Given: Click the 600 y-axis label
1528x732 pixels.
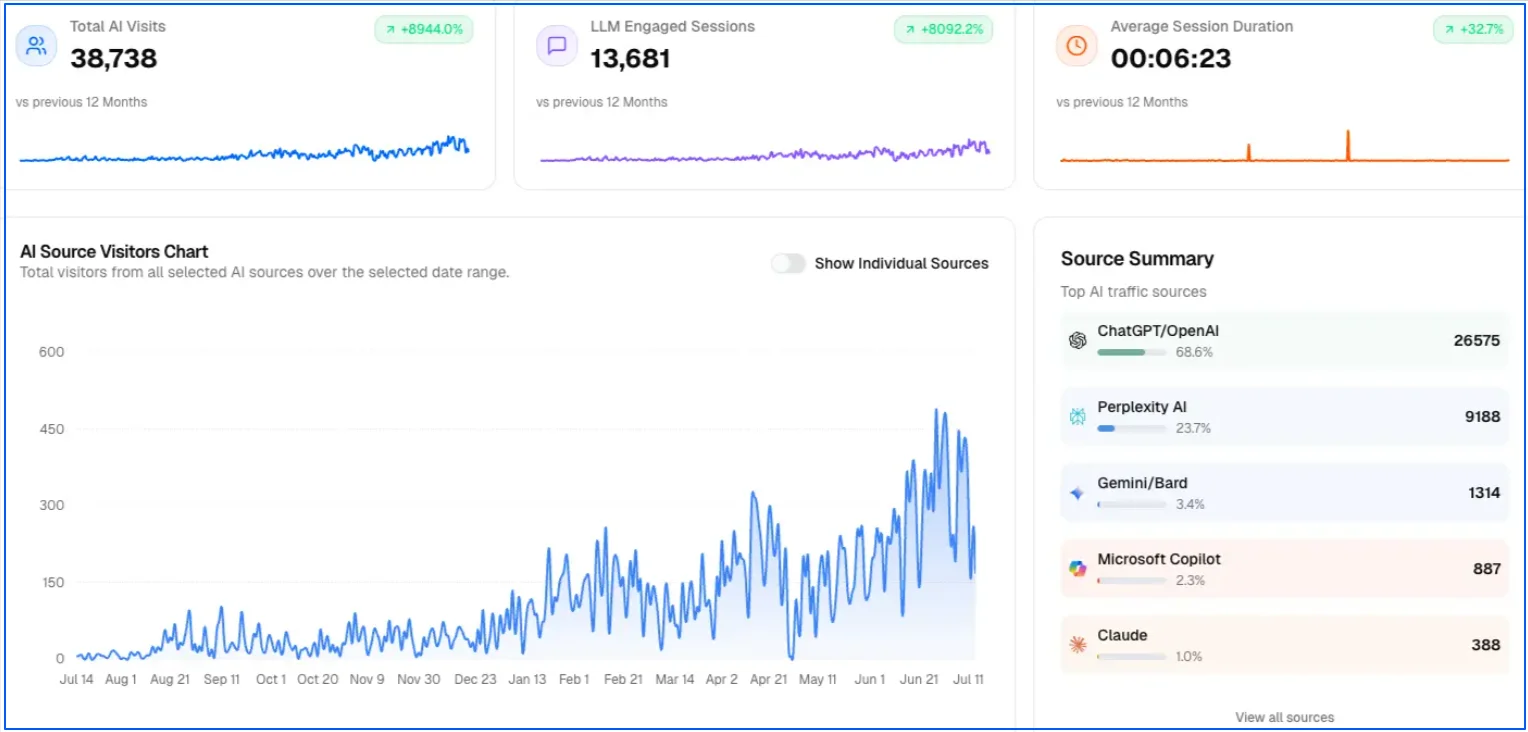Looking at the screenshot, I should [x=51, y=351].
